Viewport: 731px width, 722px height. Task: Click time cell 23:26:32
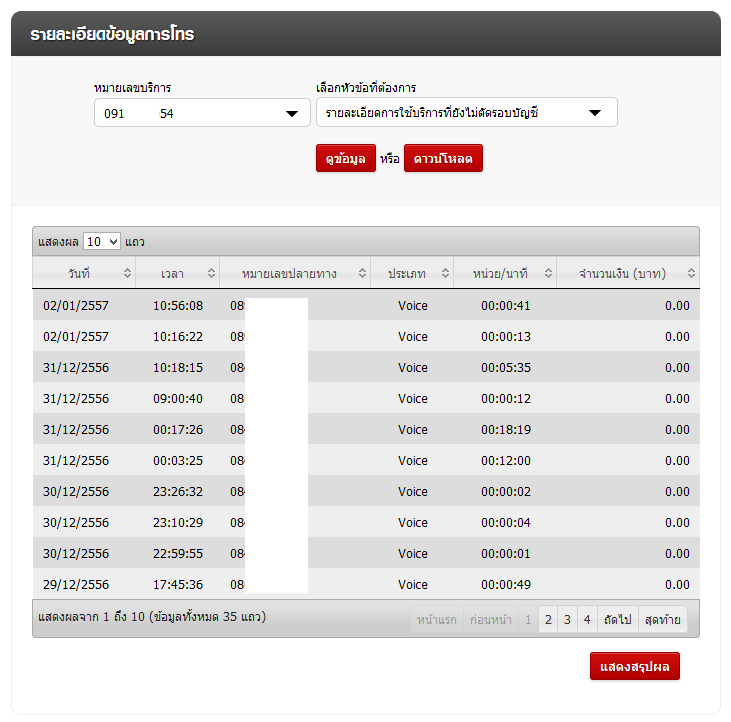[178, 492]
